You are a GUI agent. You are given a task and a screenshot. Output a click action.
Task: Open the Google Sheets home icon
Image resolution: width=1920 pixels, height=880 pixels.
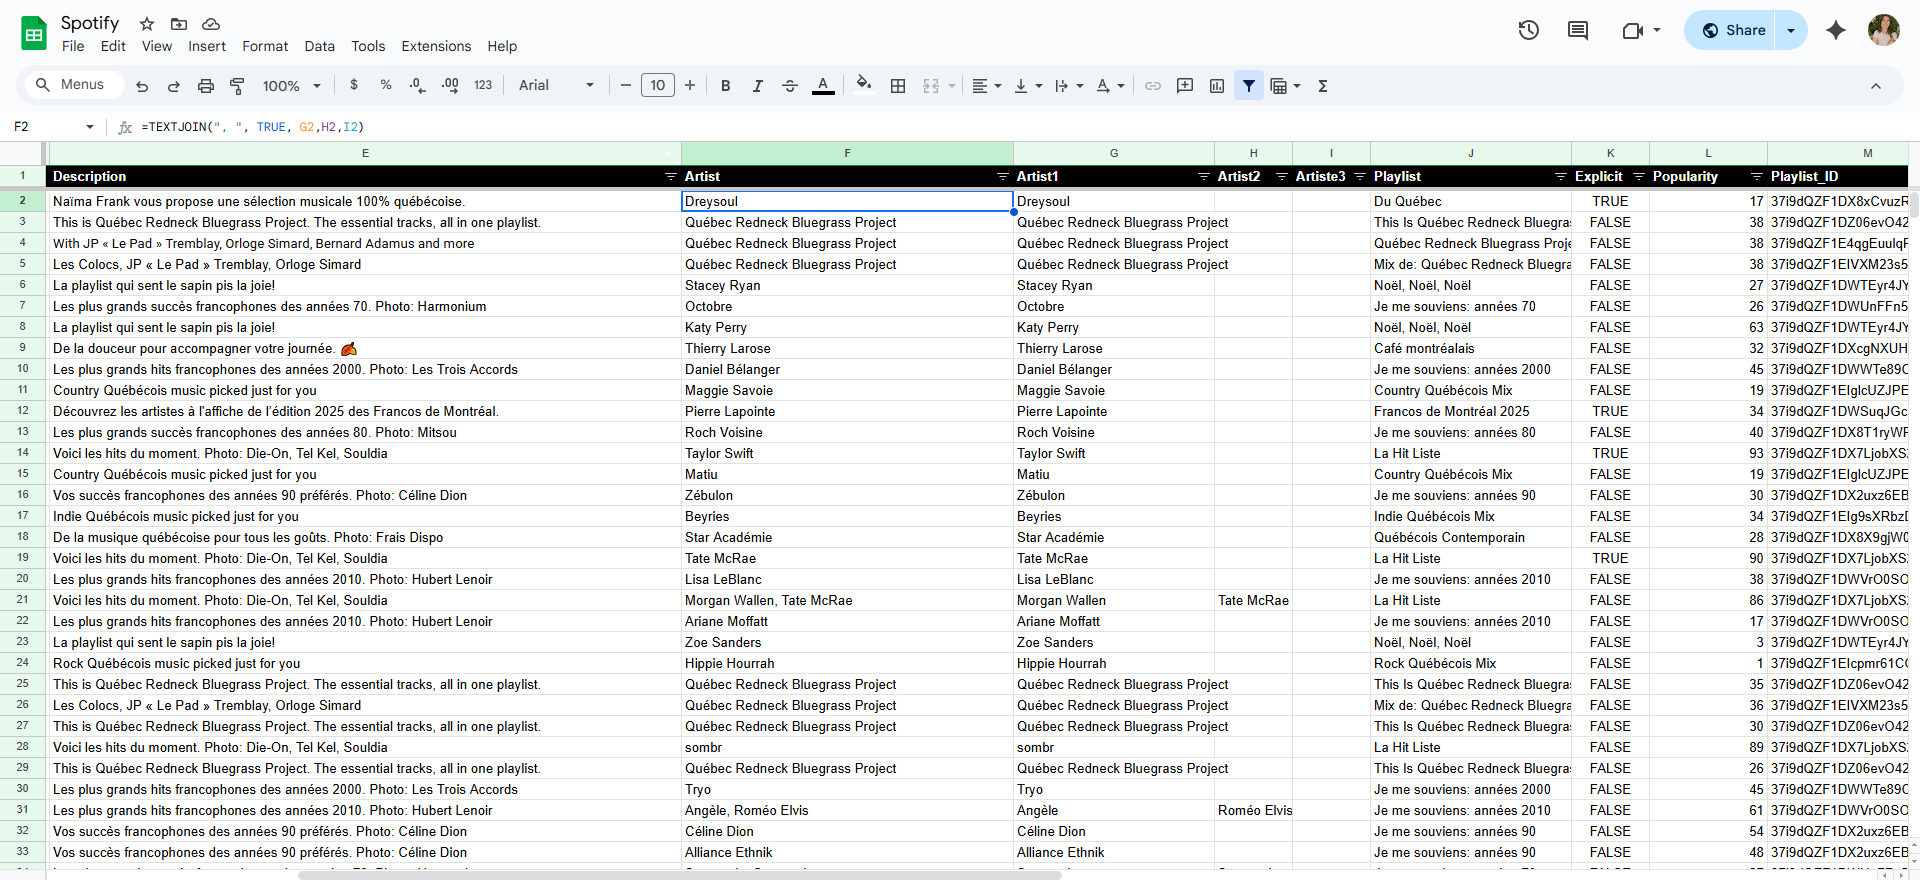[x=34, y=33]
